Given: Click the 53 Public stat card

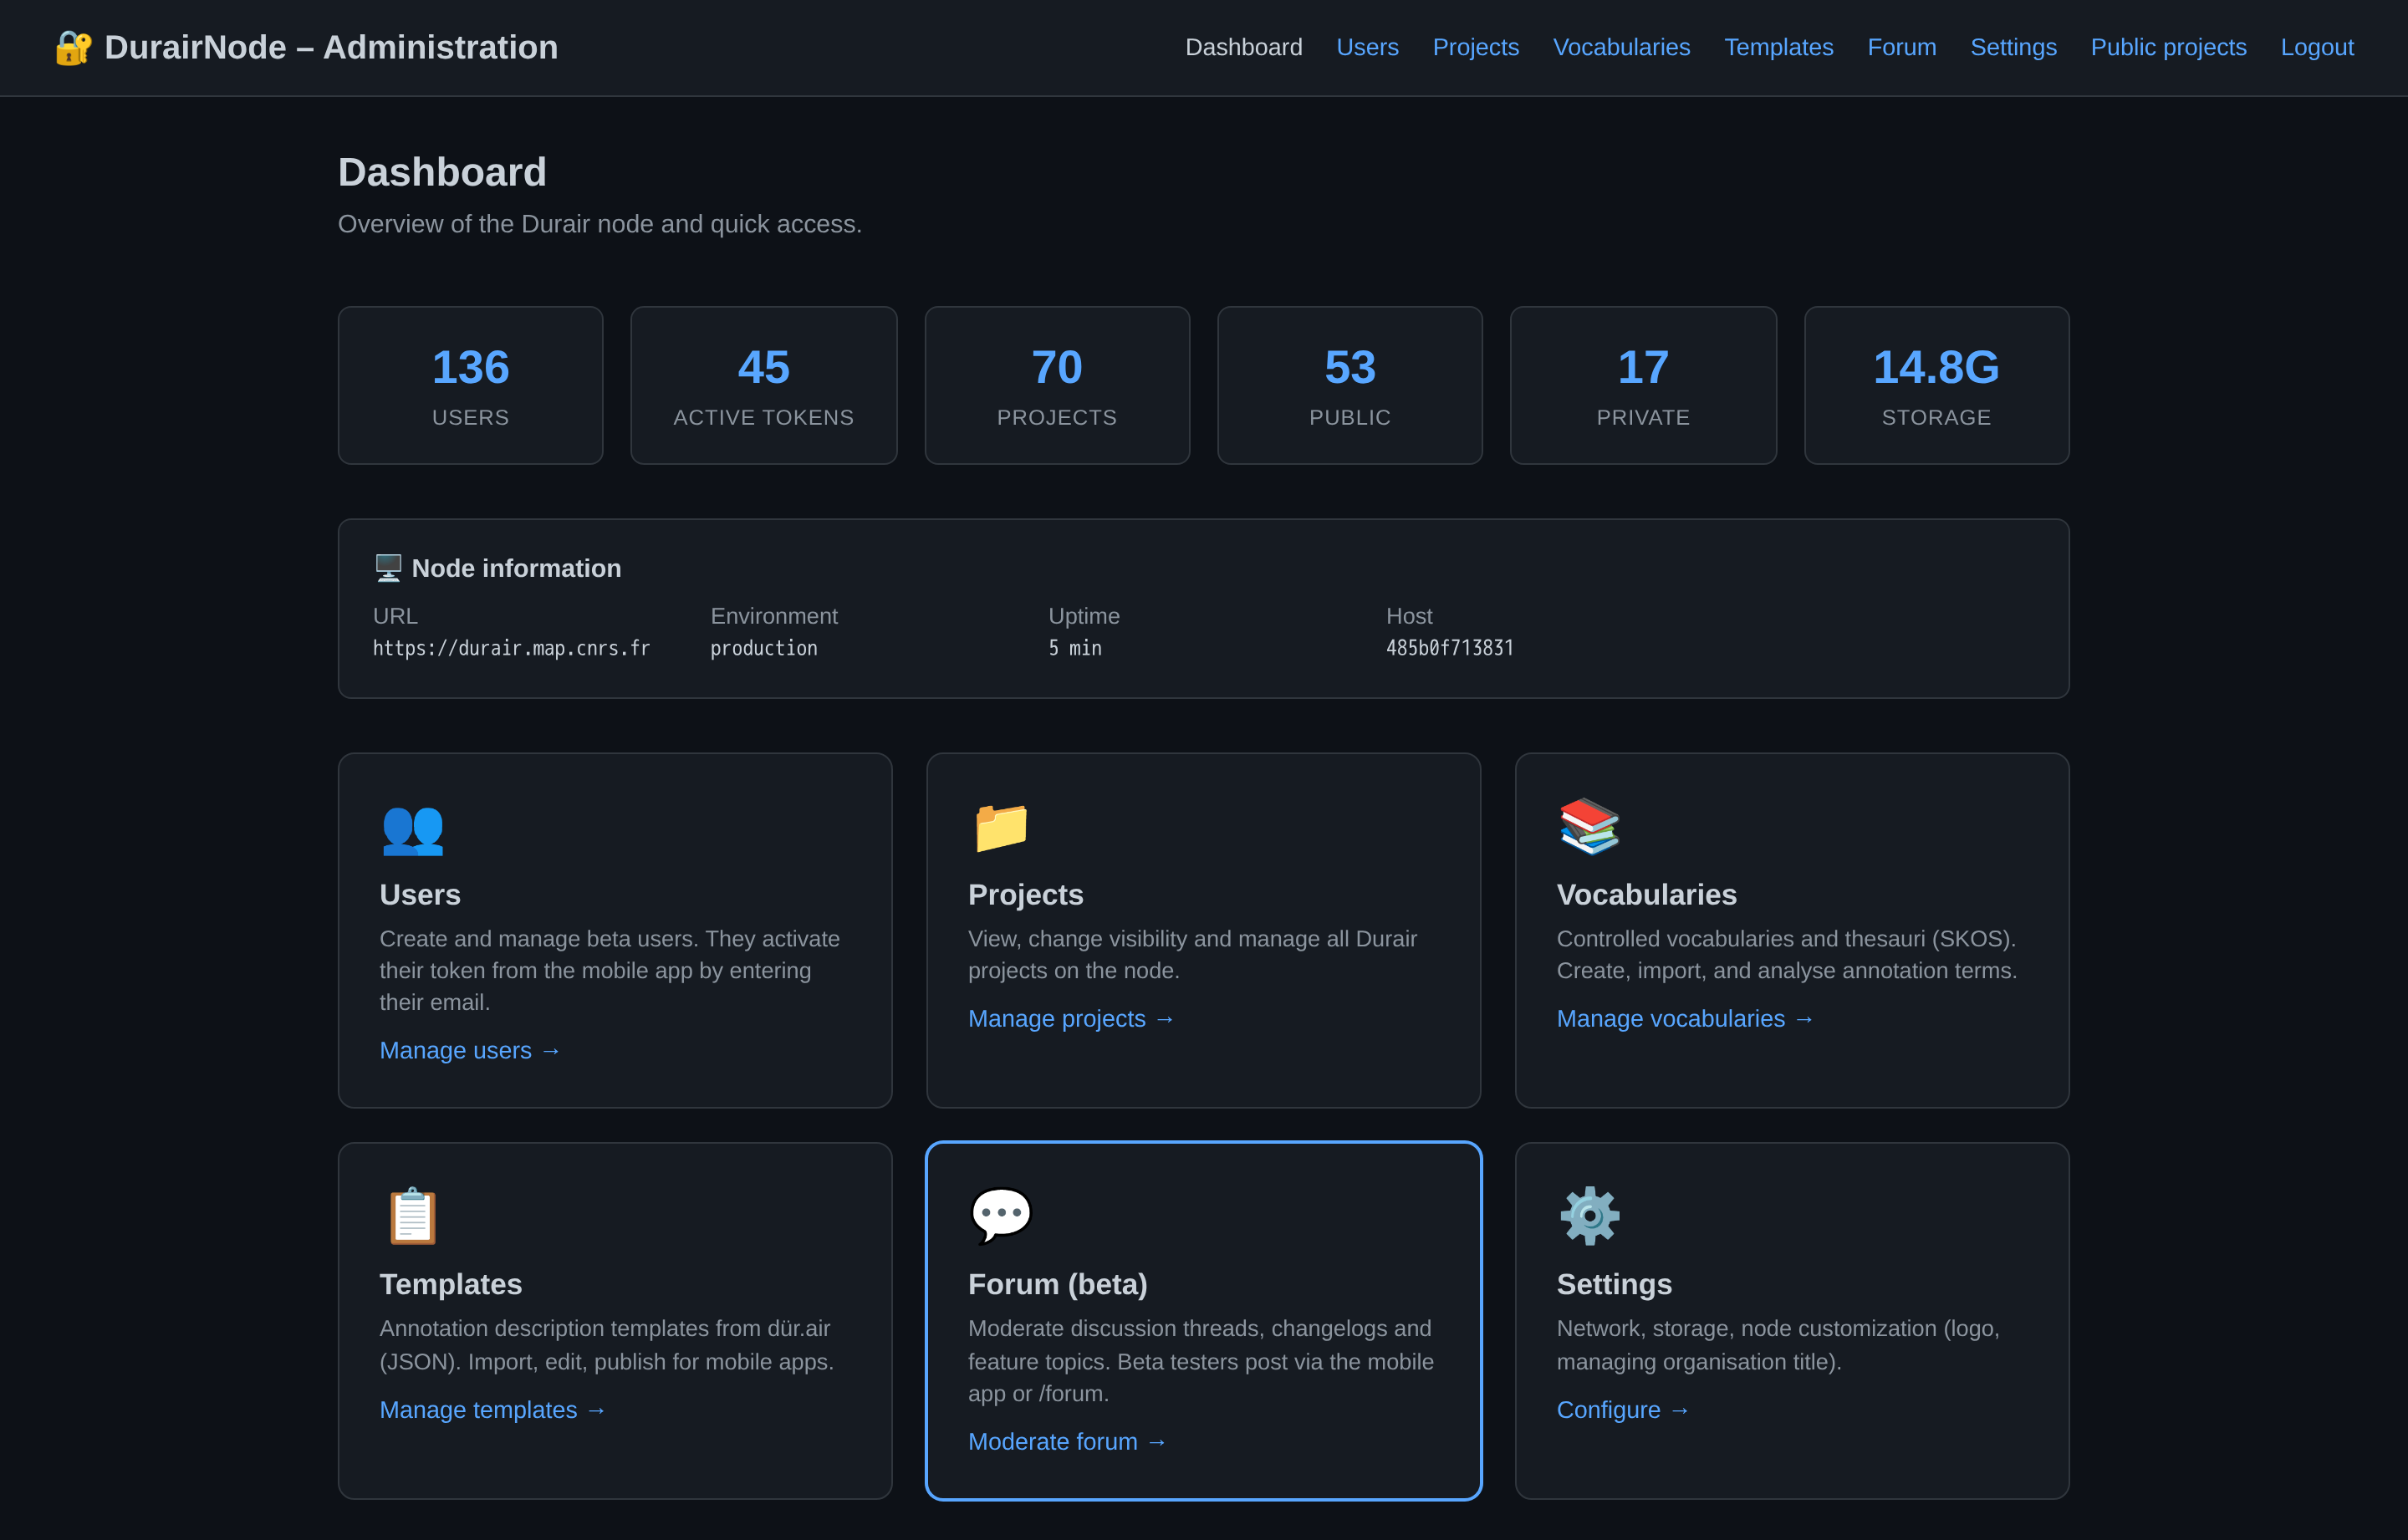Looking at the screenshot, I should [x=1350, y=385].
